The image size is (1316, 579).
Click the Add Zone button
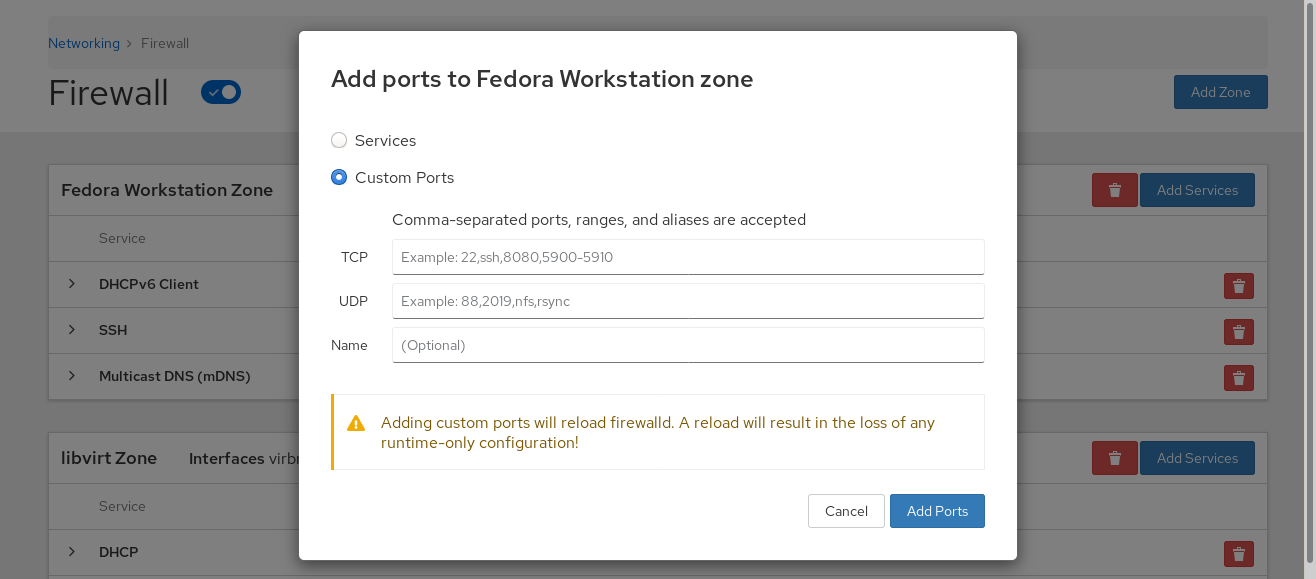tap(1220, 92)
